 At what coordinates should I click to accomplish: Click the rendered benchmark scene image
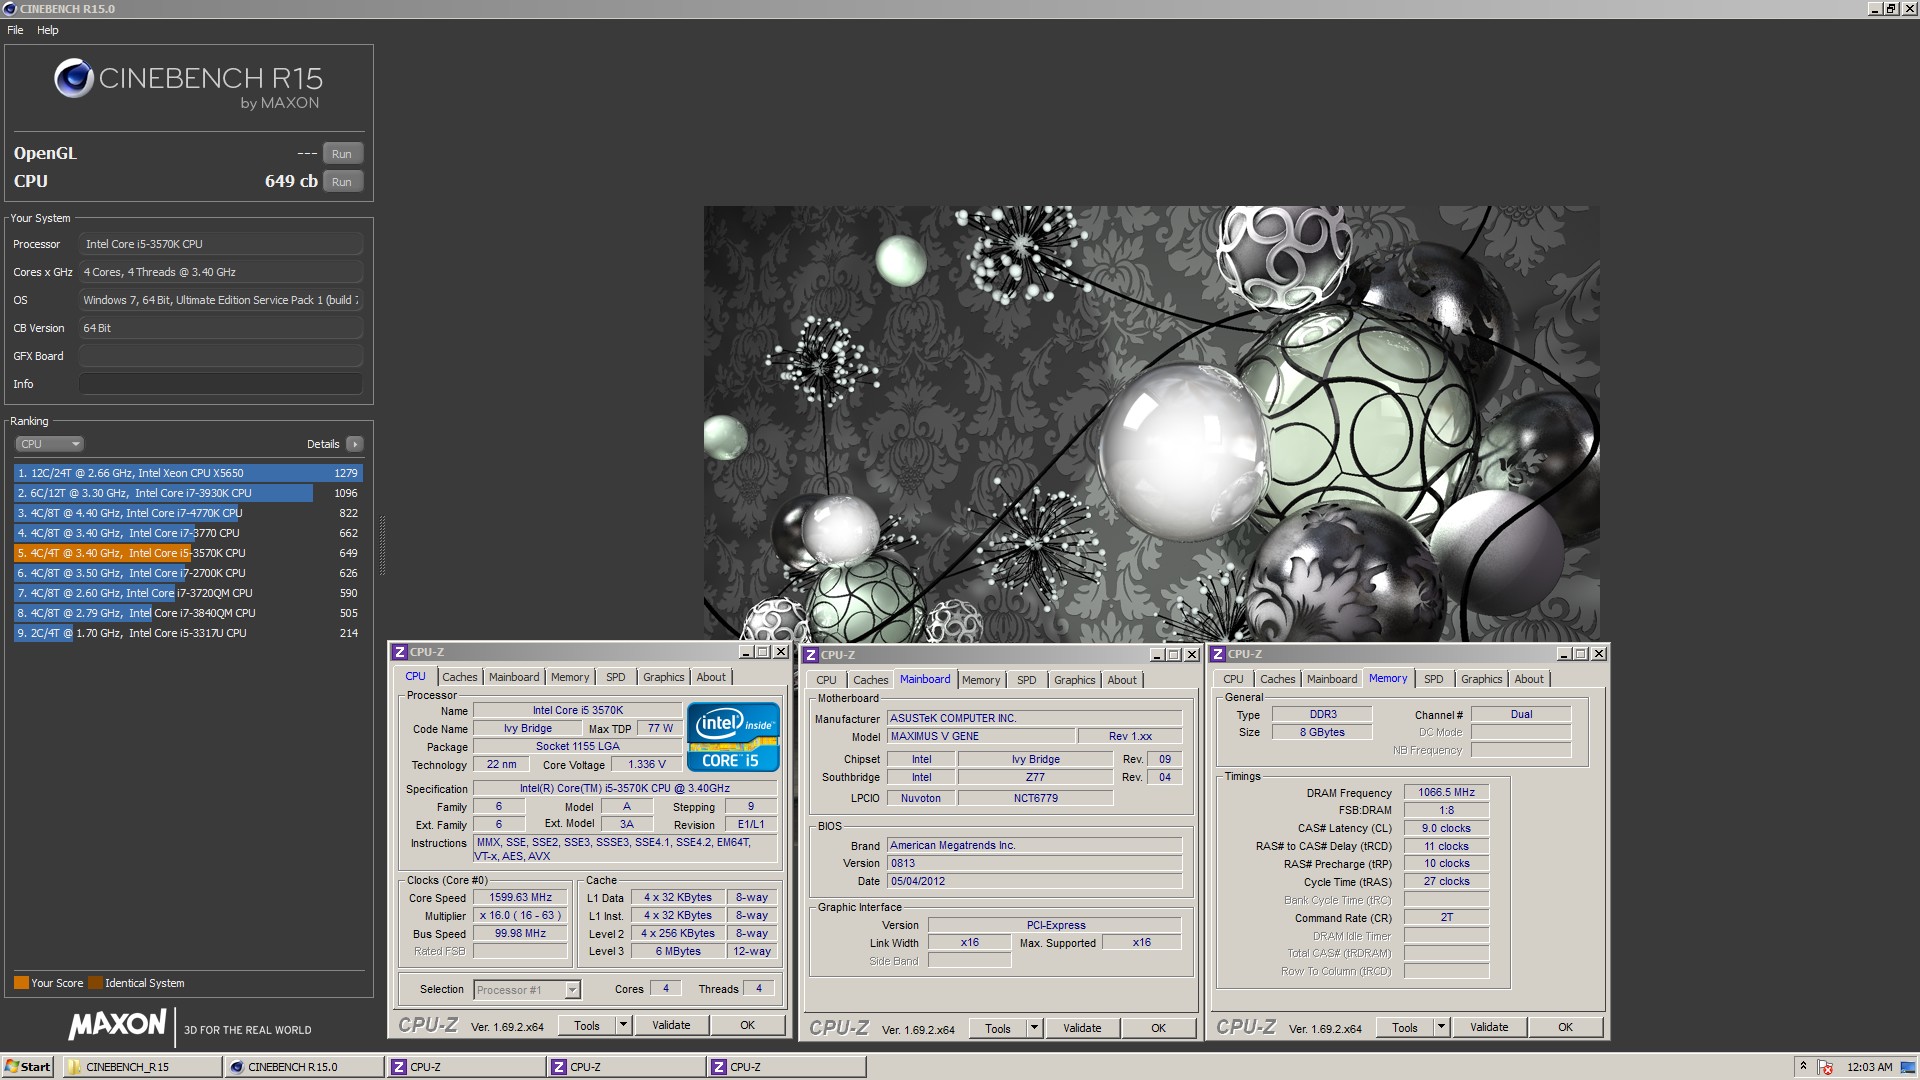1151,423
